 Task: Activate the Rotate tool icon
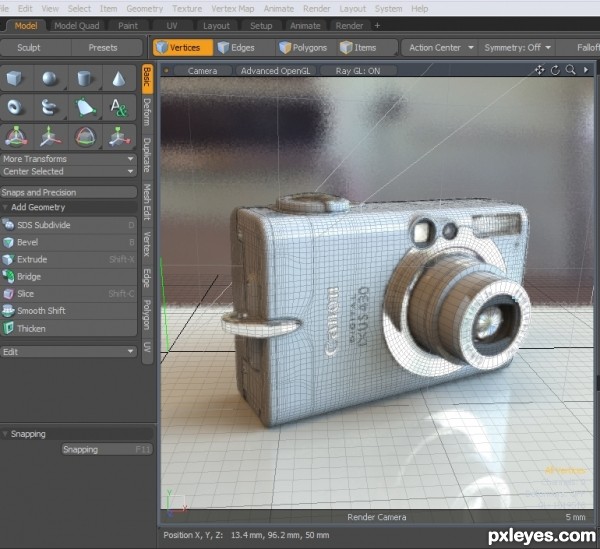[84, 137]
